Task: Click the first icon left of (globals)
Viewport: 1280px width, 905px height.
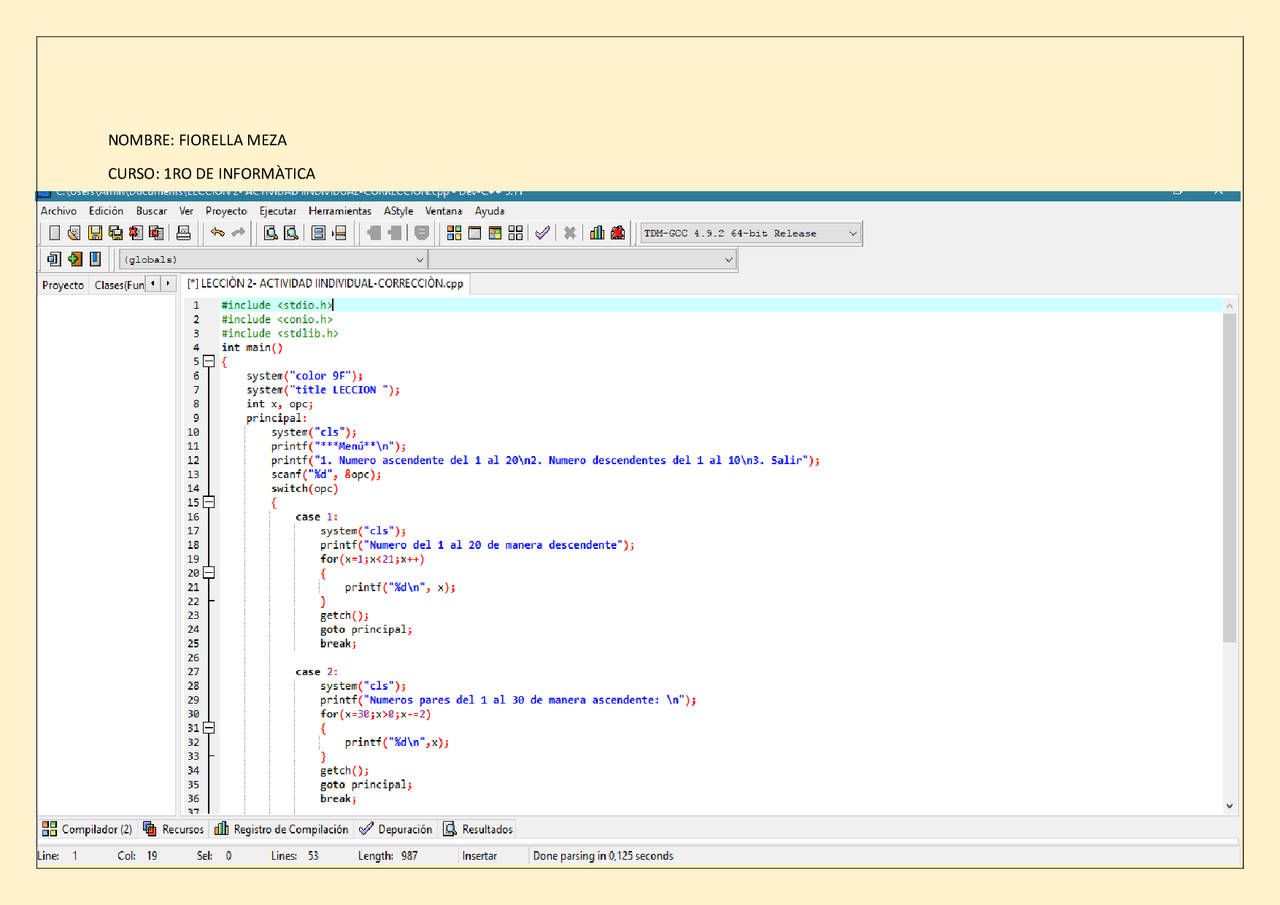Action: point(54,259)
